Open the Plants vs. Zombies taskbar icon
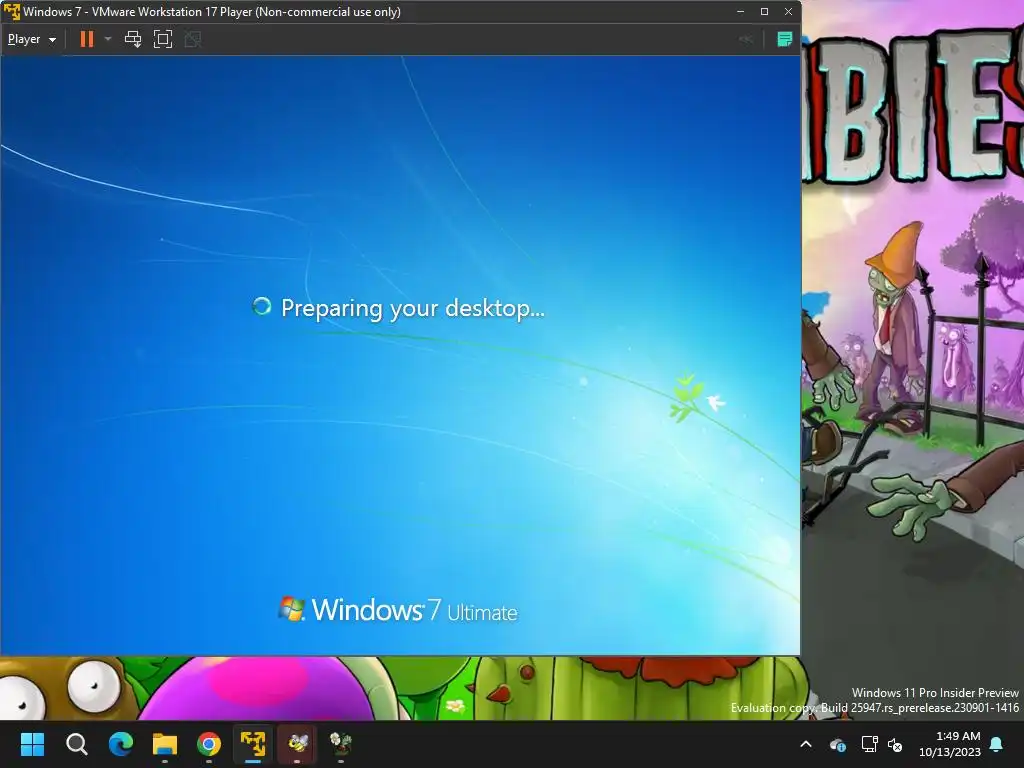This screenshot has width=1024, height=768. (x=341, y=744)
